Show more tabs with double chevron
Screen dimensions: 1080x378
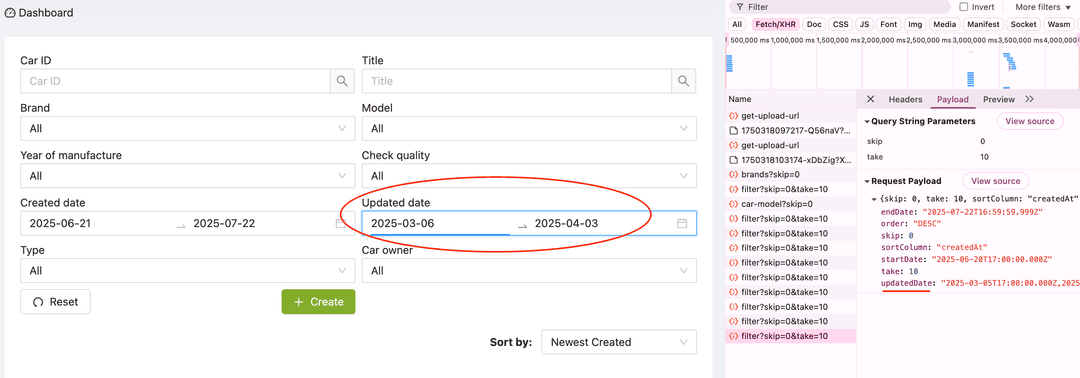pyautogui.click(x=1029, y=99)
